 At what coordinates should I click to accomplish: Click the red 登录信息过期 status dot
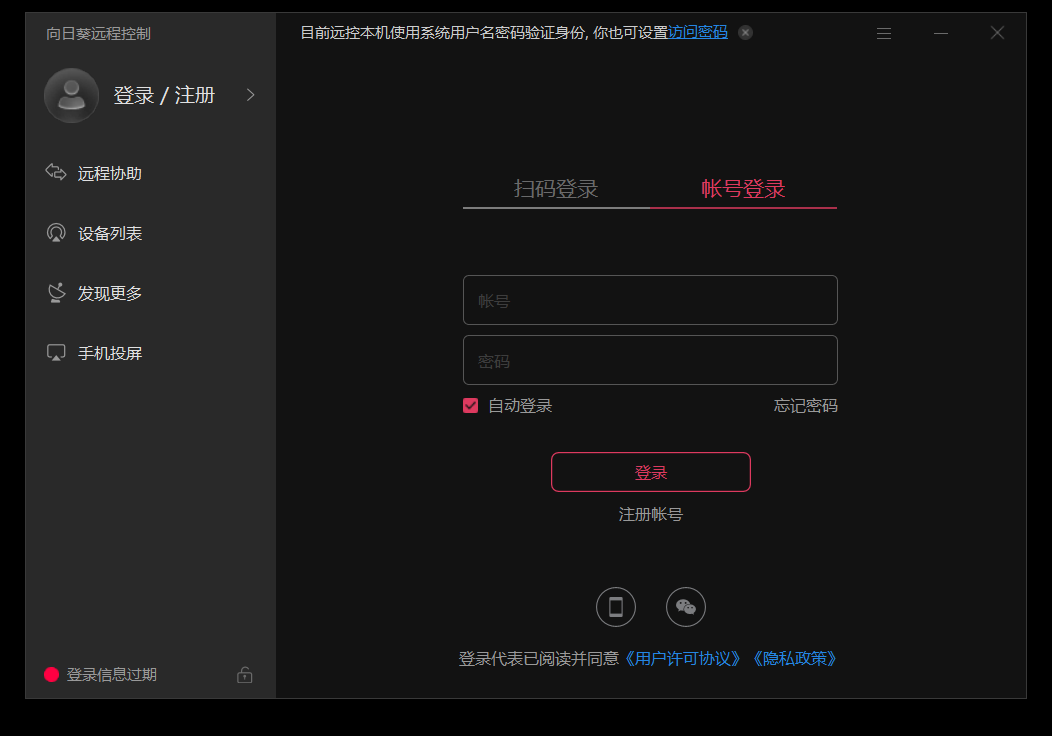tap(52, 674)
